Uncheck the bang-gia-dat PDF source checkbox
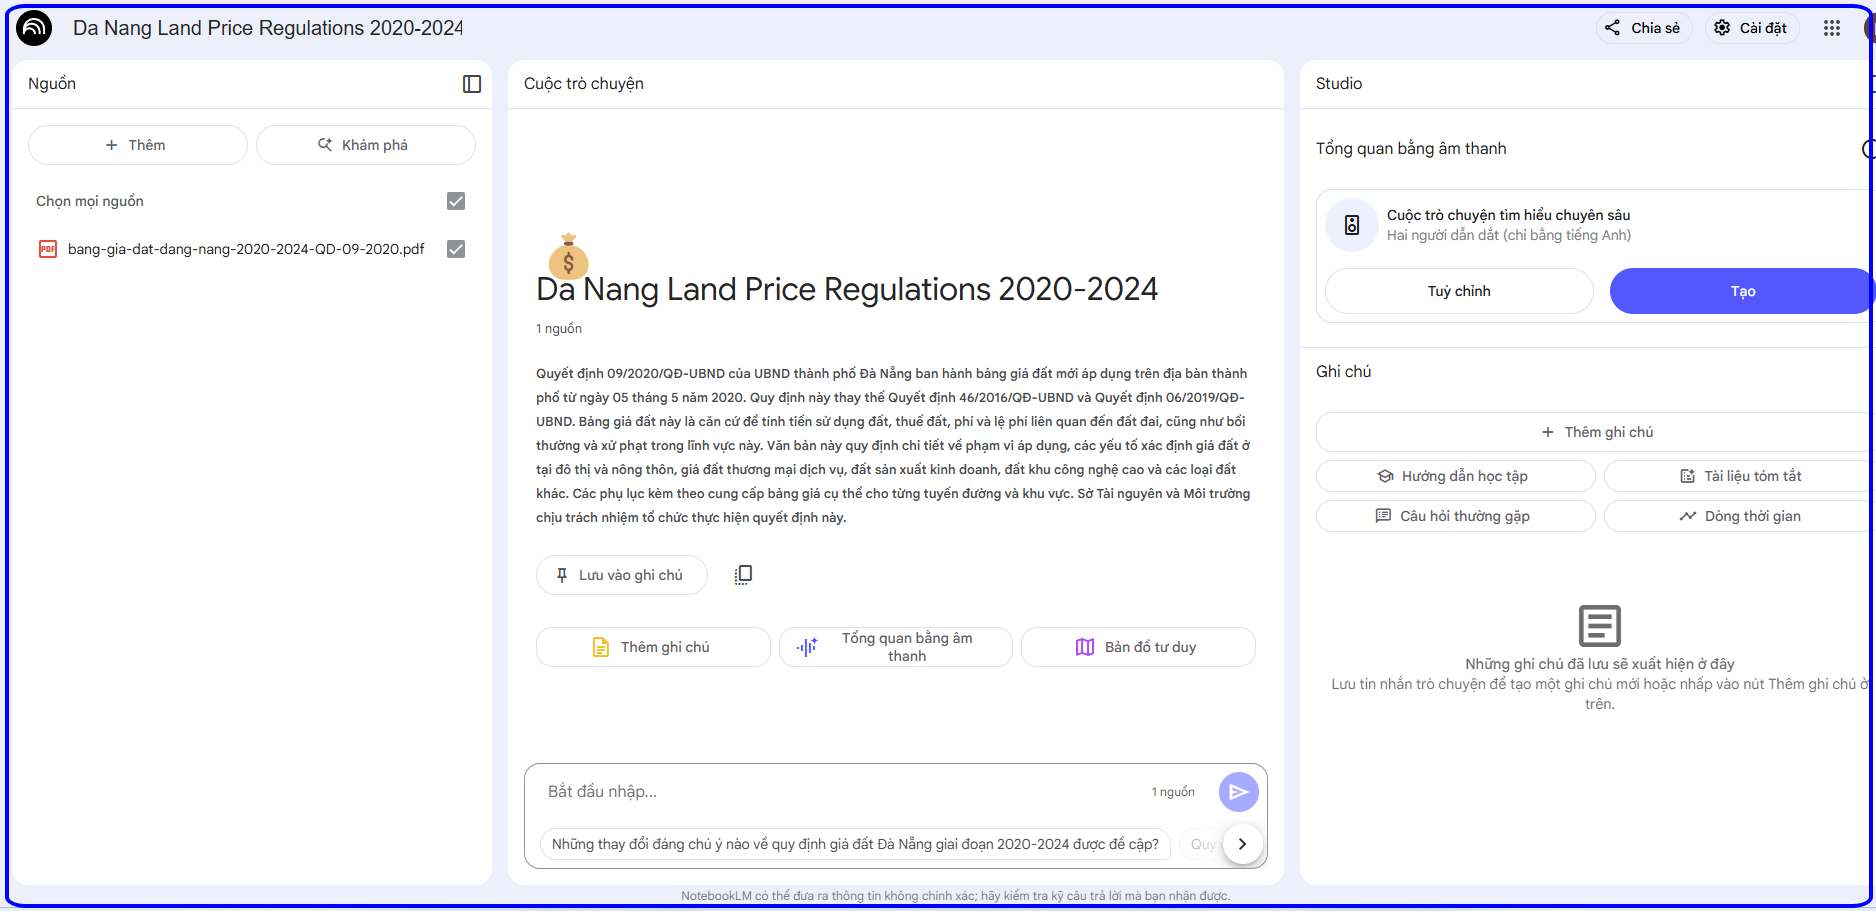This screenshot has height=911, width=1876. [456, 249]
